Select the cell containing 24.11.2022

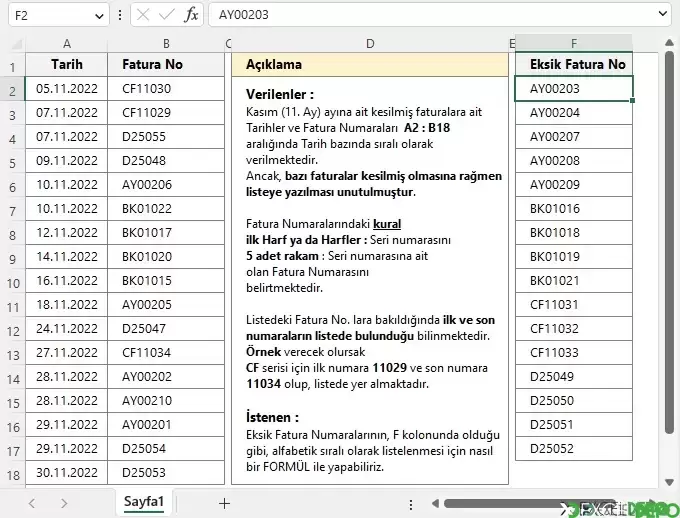click(66, 329)
